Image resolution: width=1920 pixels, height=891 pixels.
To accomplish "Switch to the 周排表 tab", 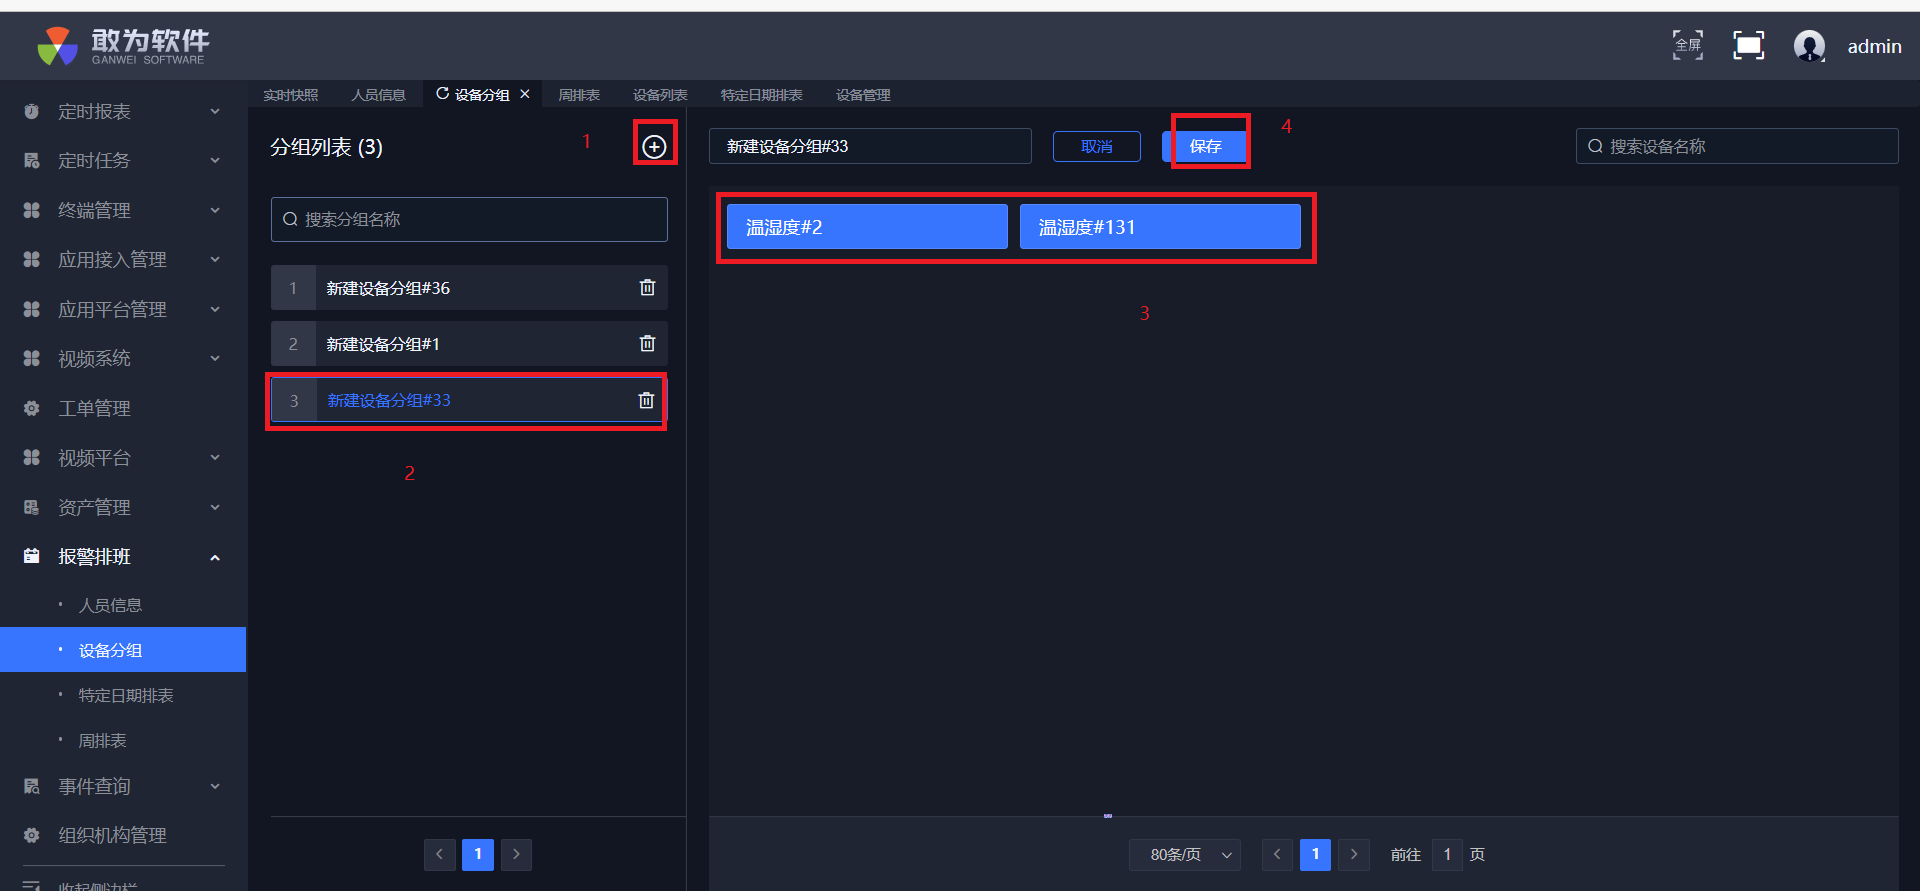I will (579, 95).
